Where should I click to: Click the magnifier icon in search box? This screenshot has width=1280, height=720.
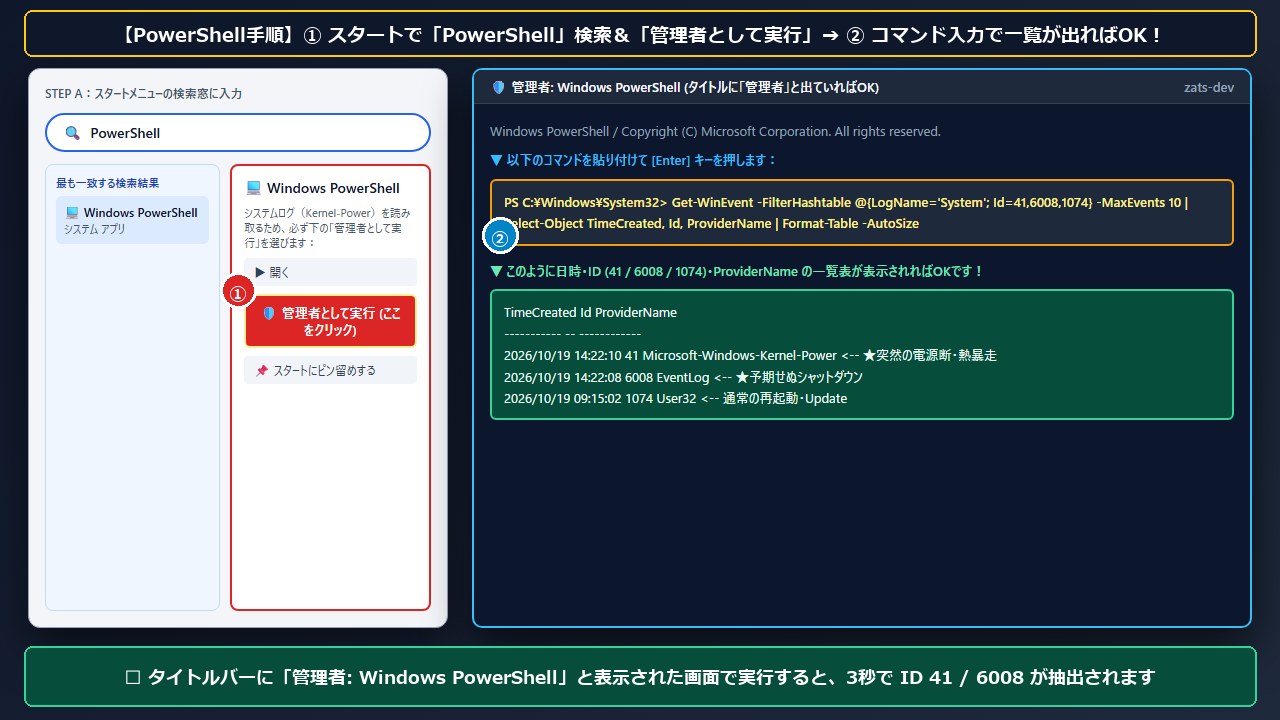[72, 133]
